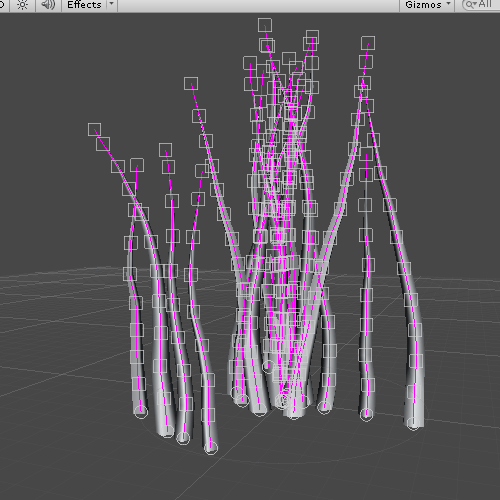Select the topmost square handle of the tallest center strand
This screenshot has width=500, height=500.
(x=265, y=25)
